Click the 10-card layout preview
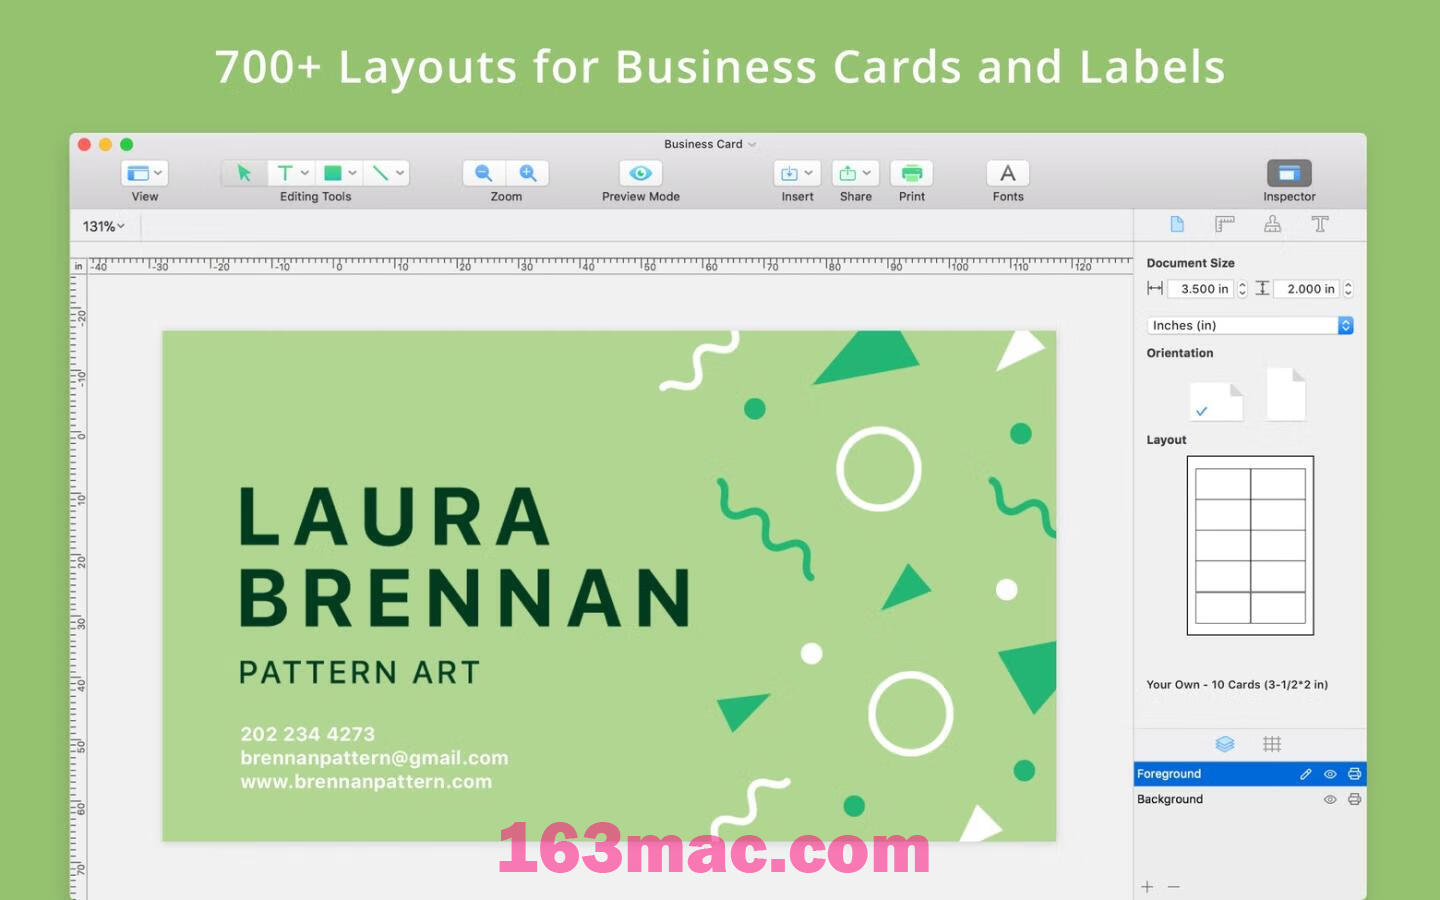 point(1250,546)
